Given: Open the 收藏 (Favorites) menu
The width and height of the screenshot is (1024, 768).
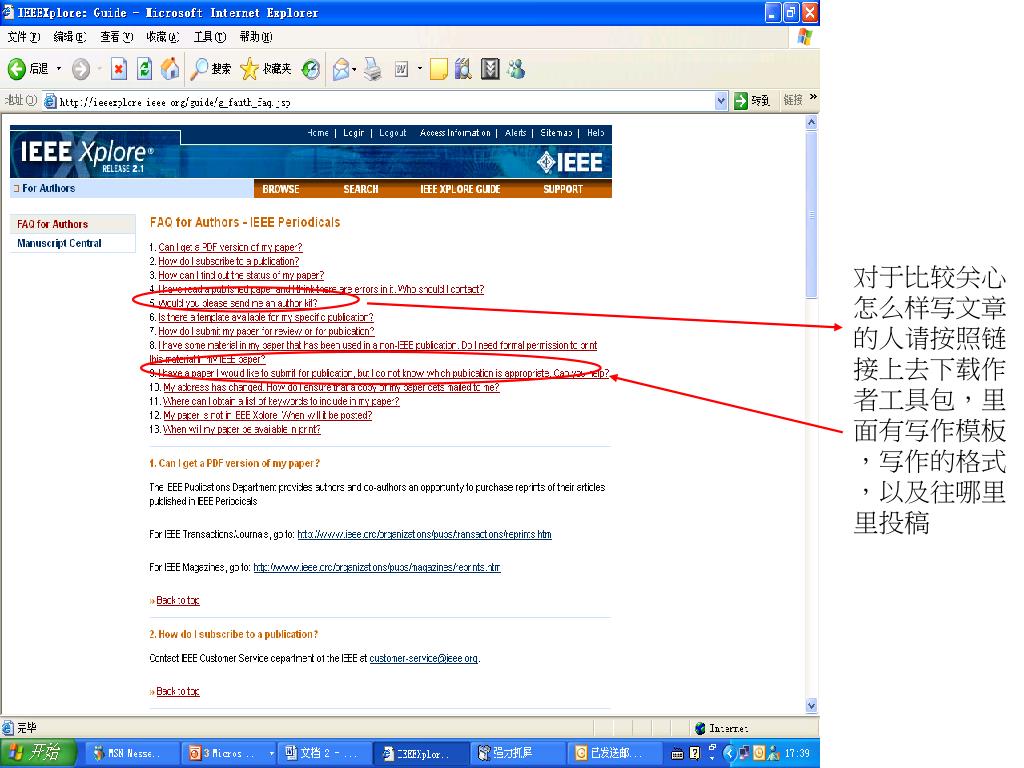Looking at the screenshot, I should 163,37.
